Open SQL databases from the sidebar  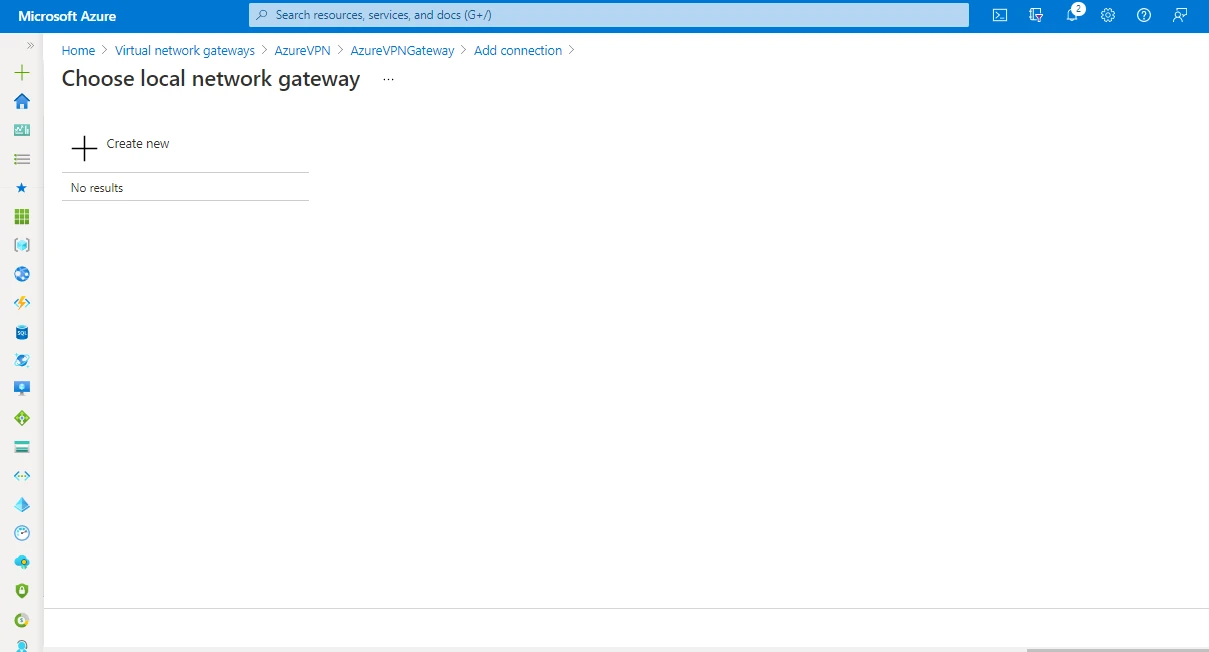(21, 332)
